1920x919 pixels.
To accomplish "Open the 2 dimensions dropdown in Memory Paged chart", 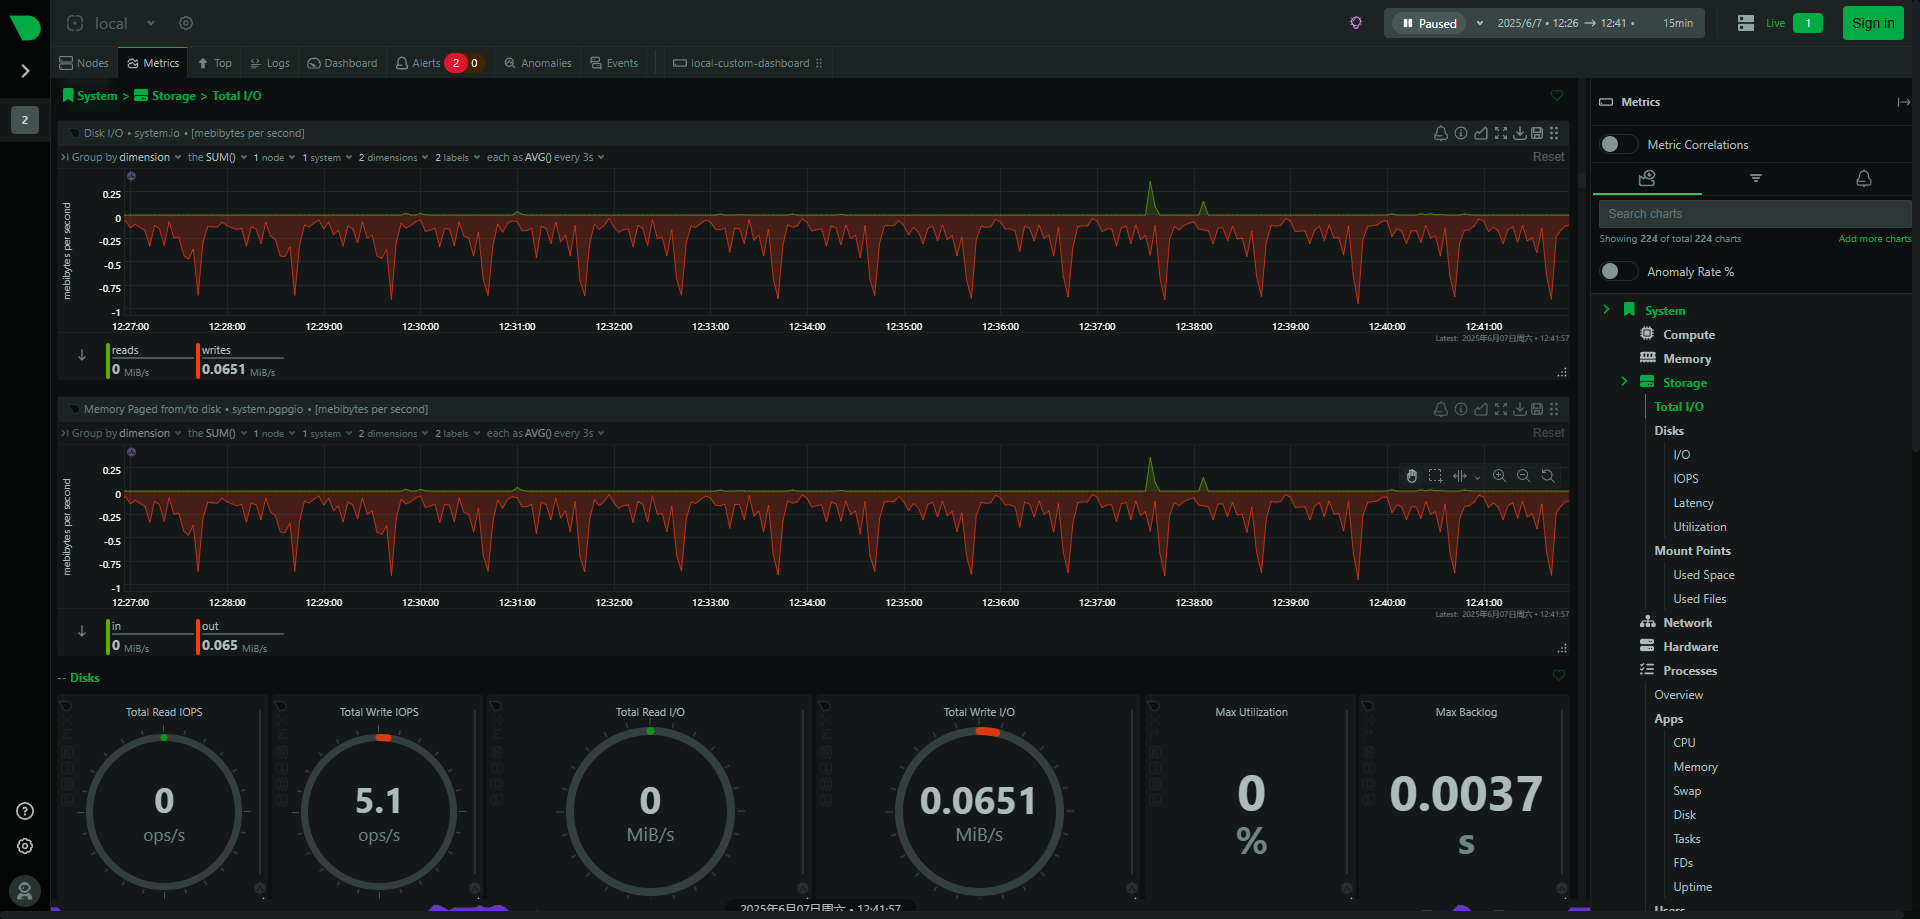I will [392, 434].
